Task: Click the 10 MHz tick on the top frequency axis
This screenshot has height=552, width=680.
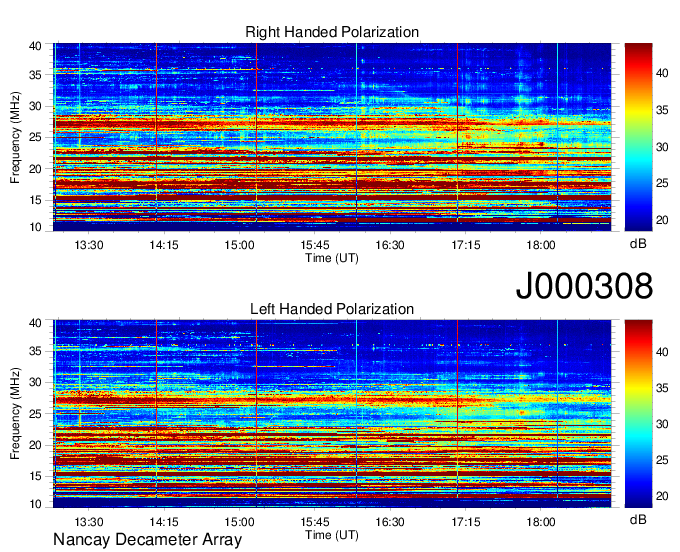Action: [x=35, y=227]
